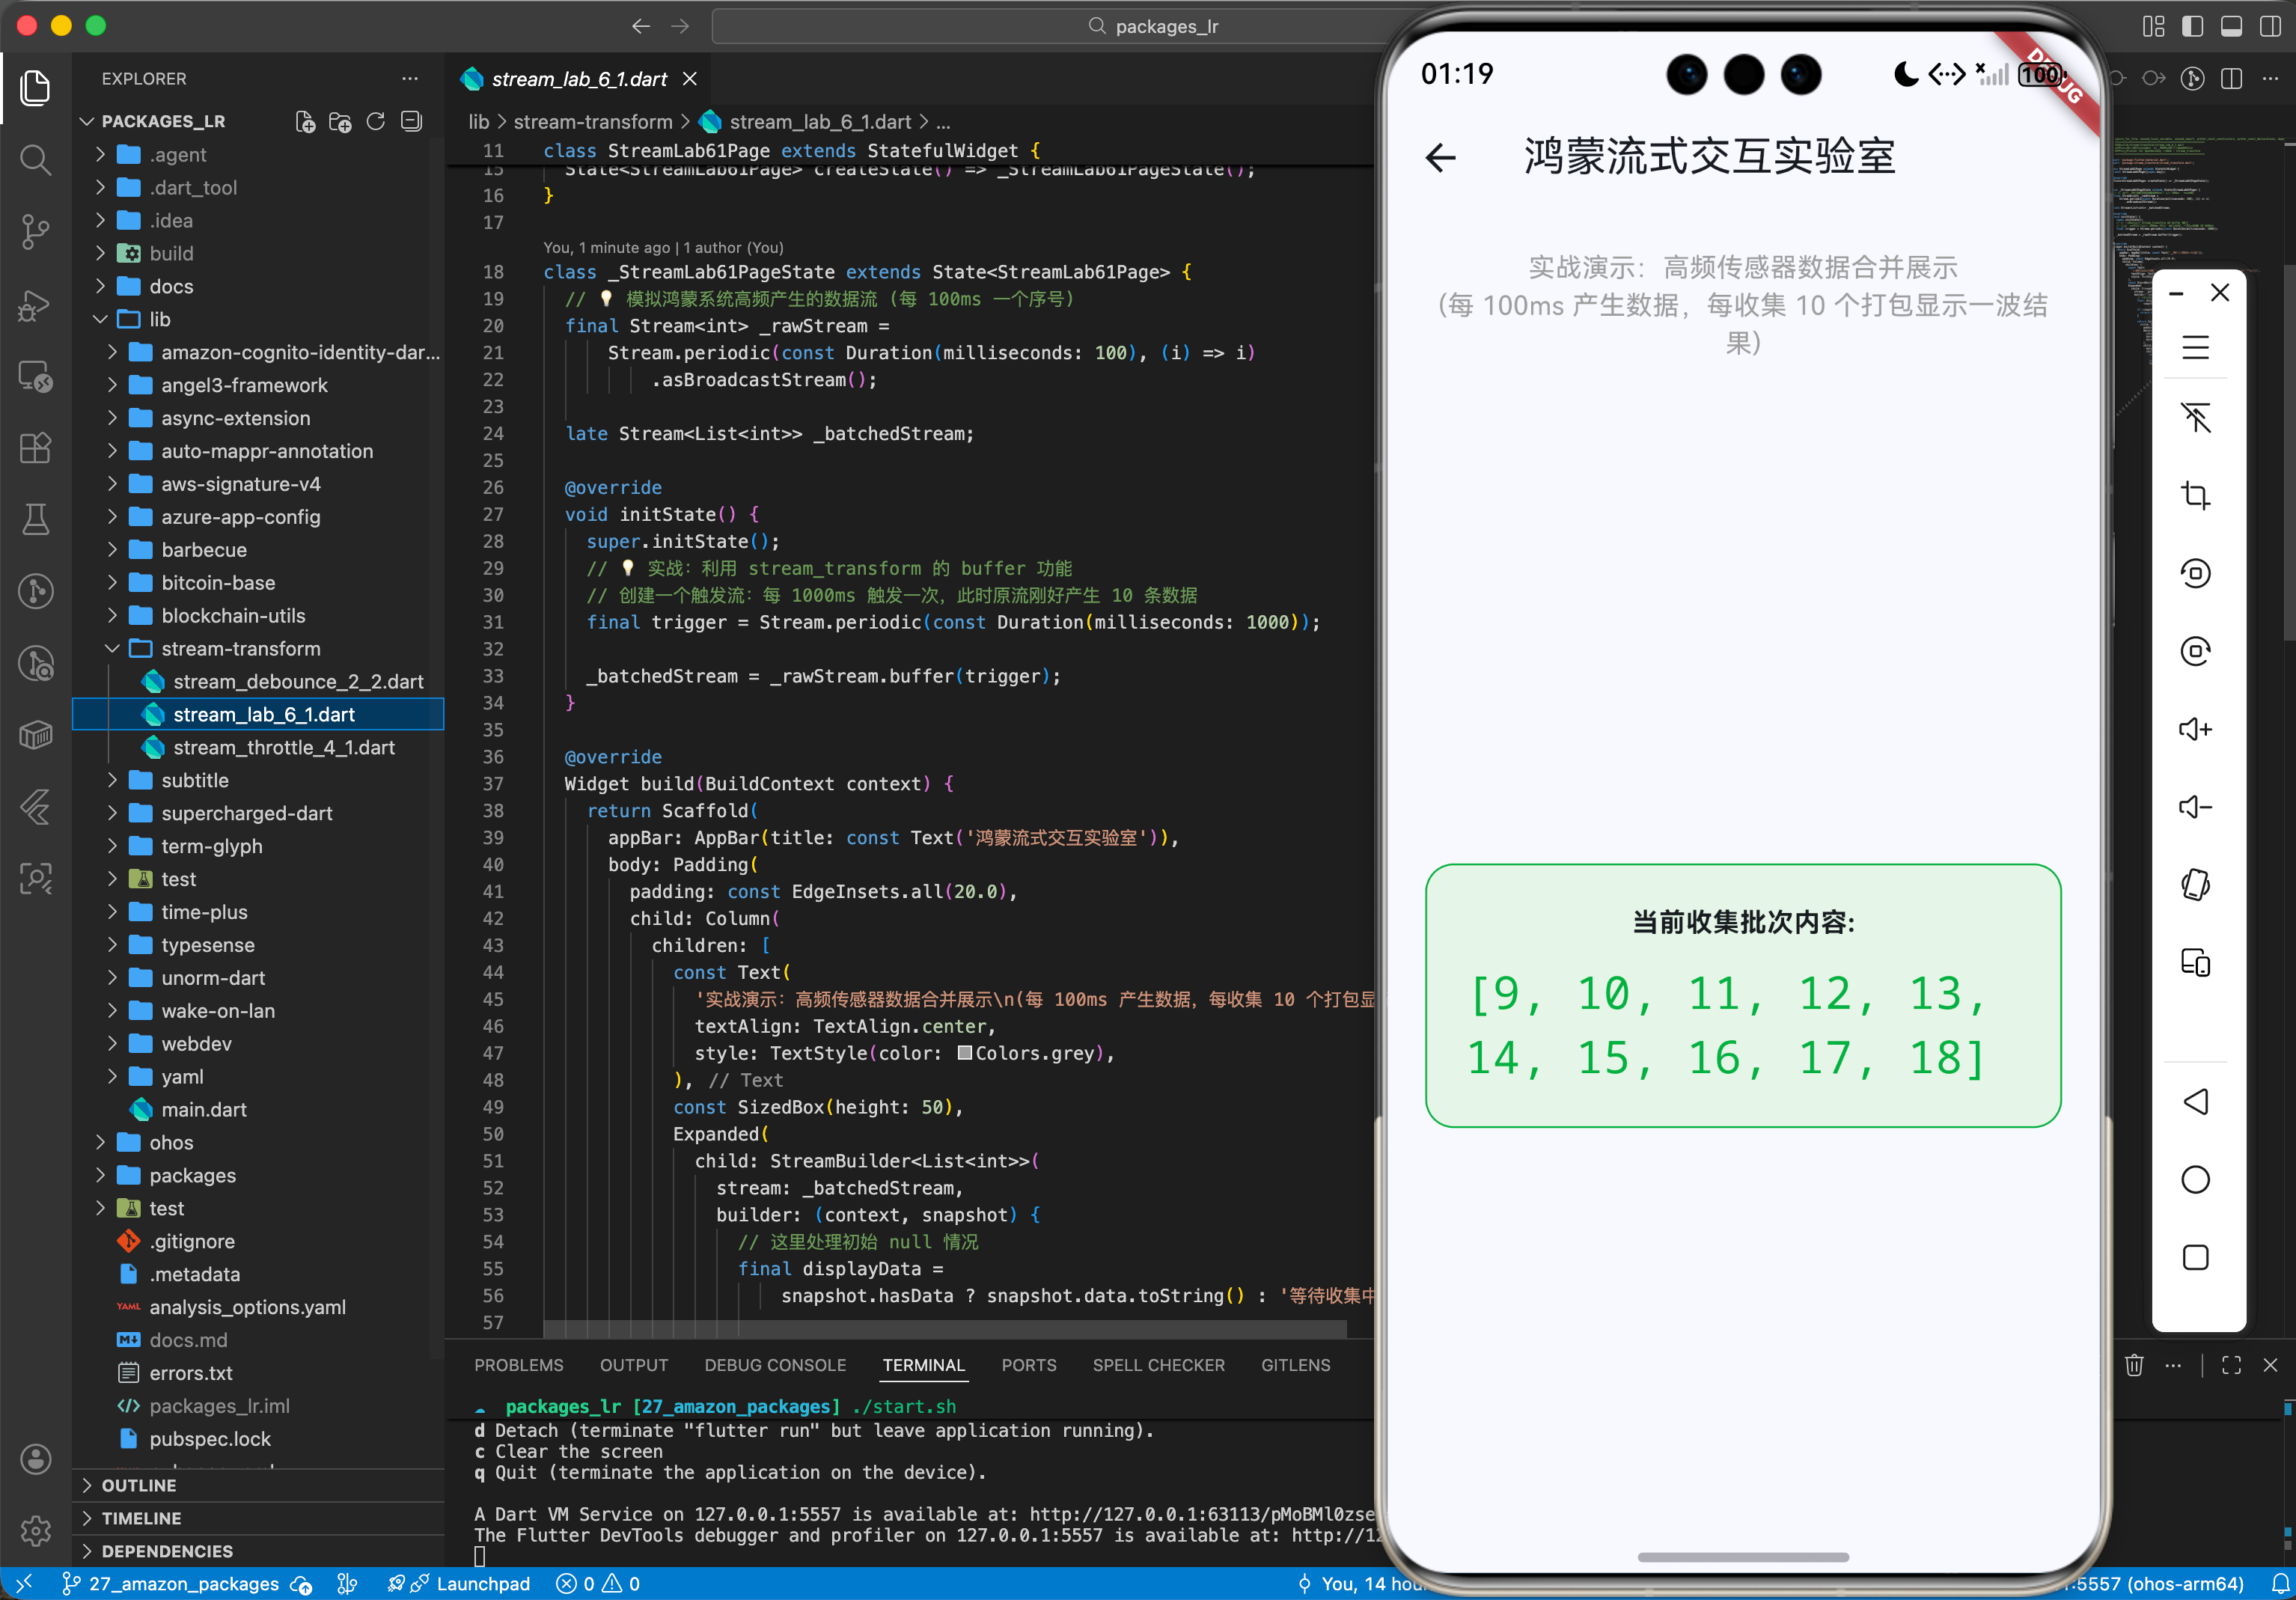2296x1600 pixels.
Task: Open the Source Control view
Action: pos(35,232)
